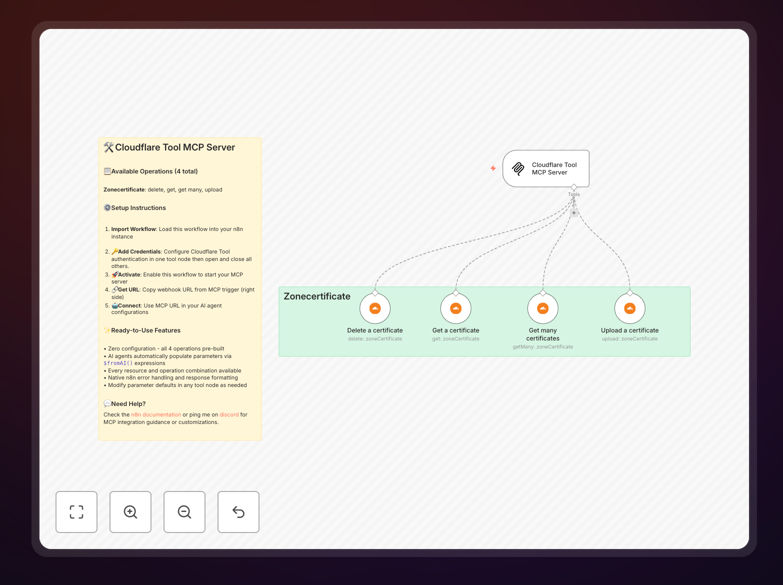Viewport: 783px width, 585px height.
Task: Click the Zero configuration feature bullet
Action: click(x=164, y=349)
